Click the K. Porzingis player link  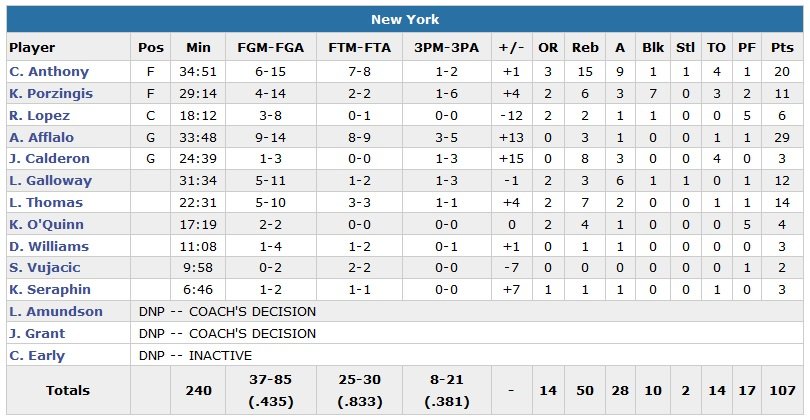53,94
